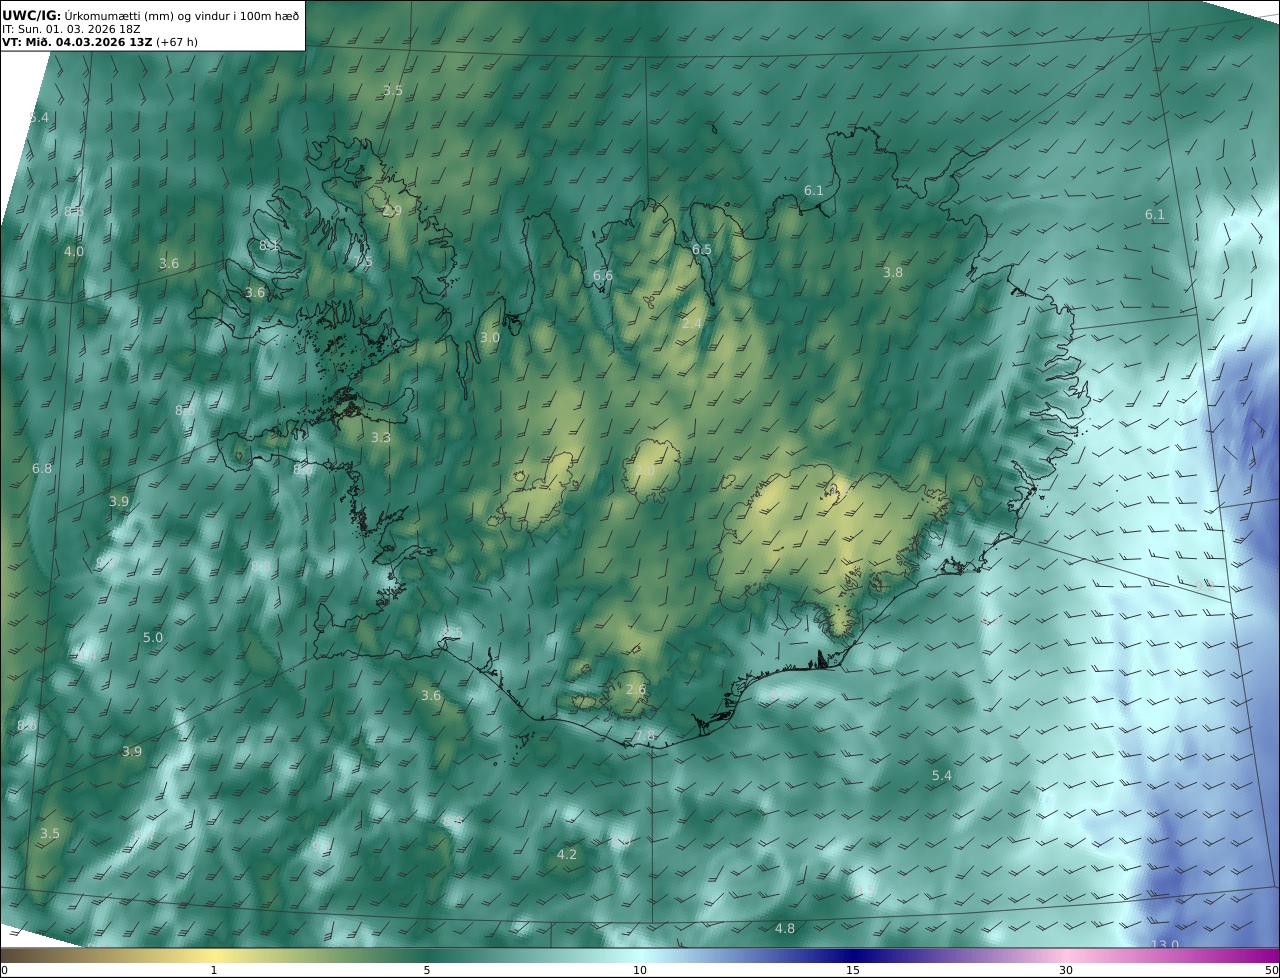Click the 6.6 value label
Image resolution: width=1280 pixels, height=978 pixels.
603,276
